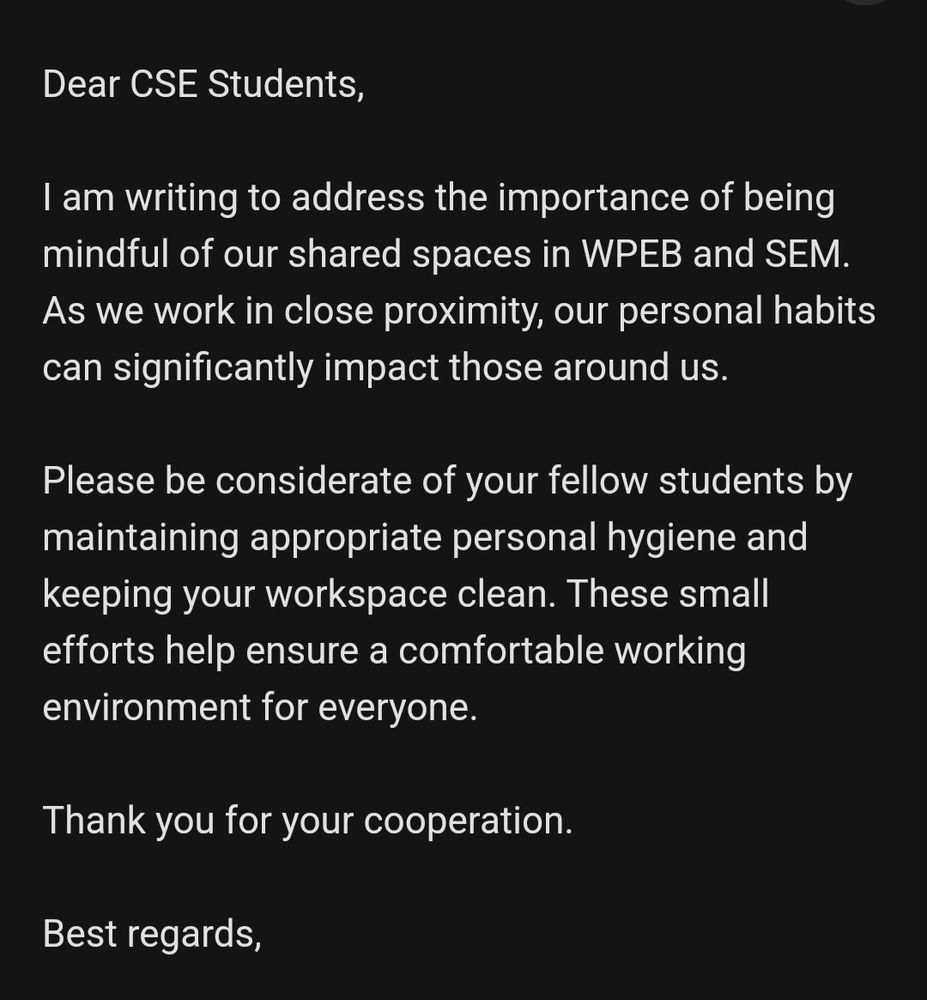Click the words 'fellow students'
The width and height of the screenshot is (927, 1000).
pos(676,481)
